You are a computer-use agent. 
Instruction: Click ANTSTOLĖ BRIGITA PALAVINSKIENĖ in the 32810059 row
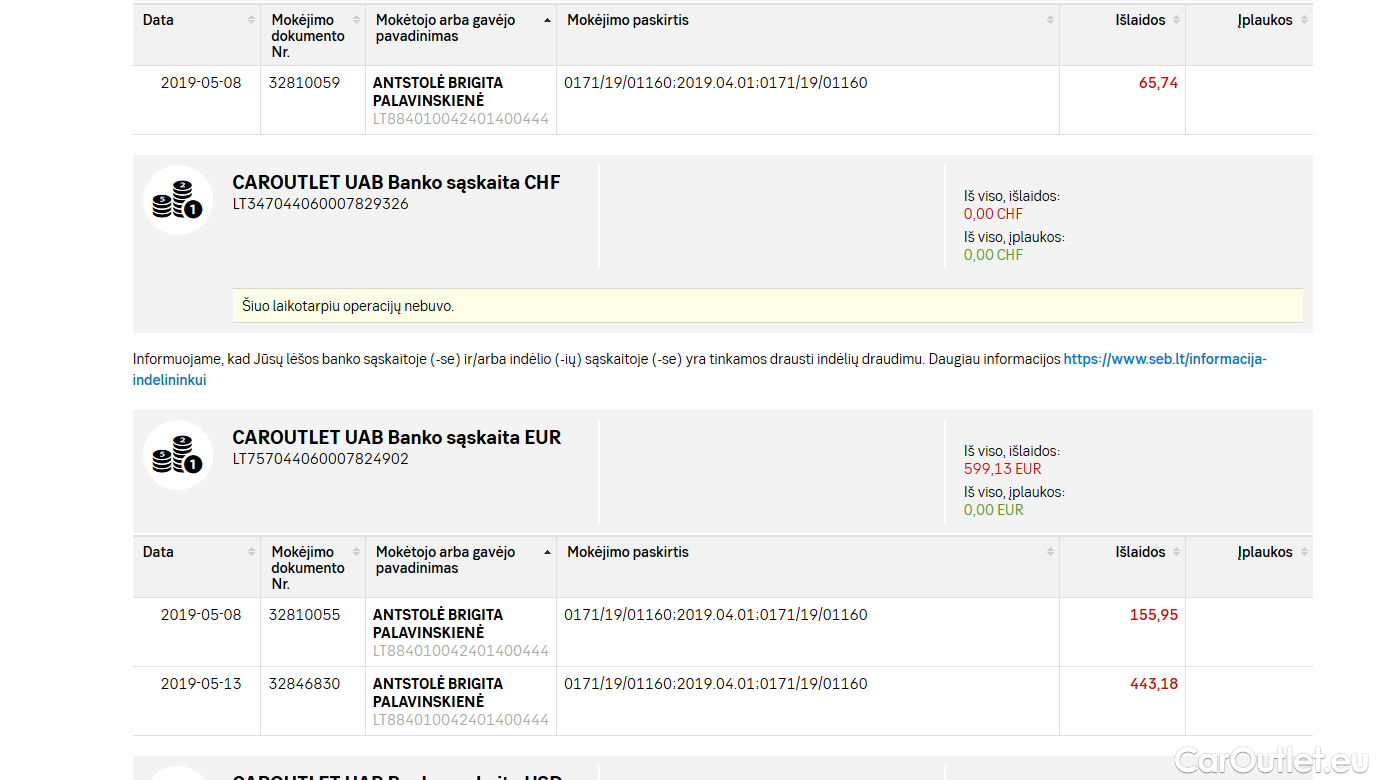point(438,92)
